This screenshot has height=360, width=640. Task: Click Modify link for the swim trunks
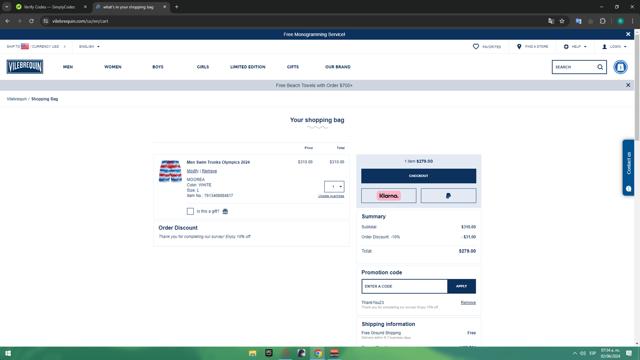[192, 171]
